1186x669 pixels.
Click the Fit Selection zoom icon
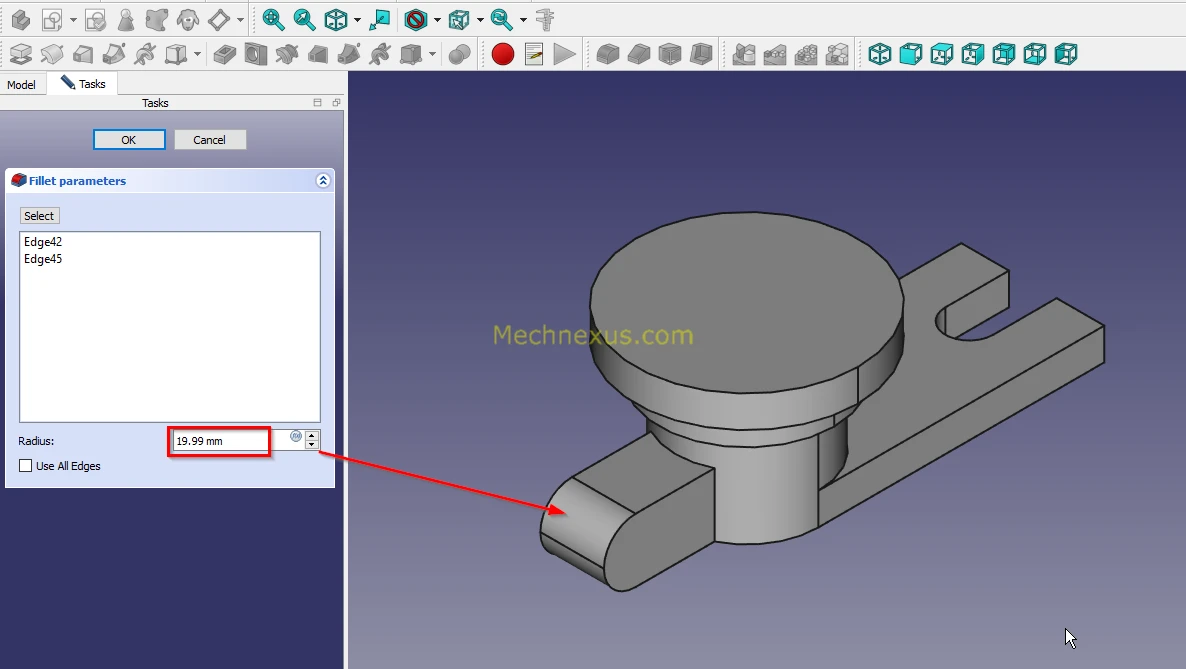[x=304, y=19]
